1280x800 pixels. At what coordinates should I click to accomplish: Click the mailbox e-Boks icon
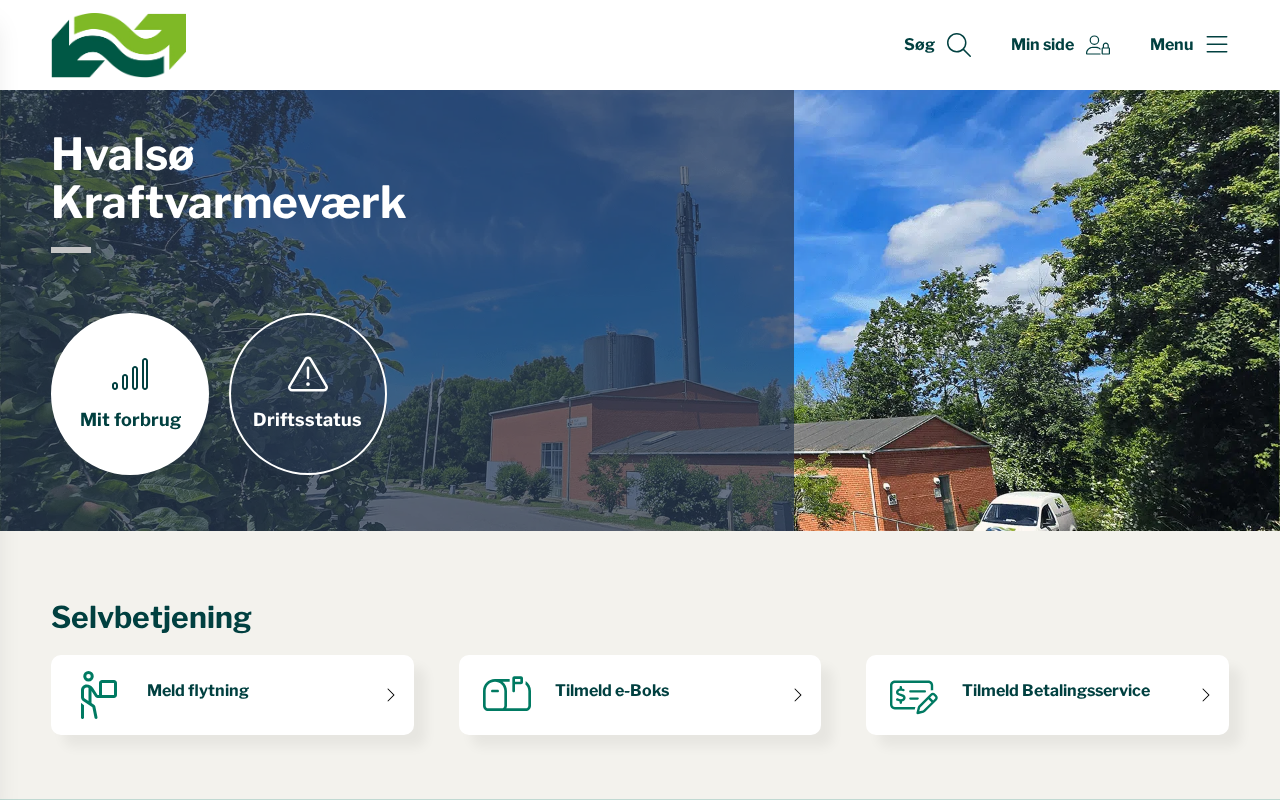click(507, 694)
